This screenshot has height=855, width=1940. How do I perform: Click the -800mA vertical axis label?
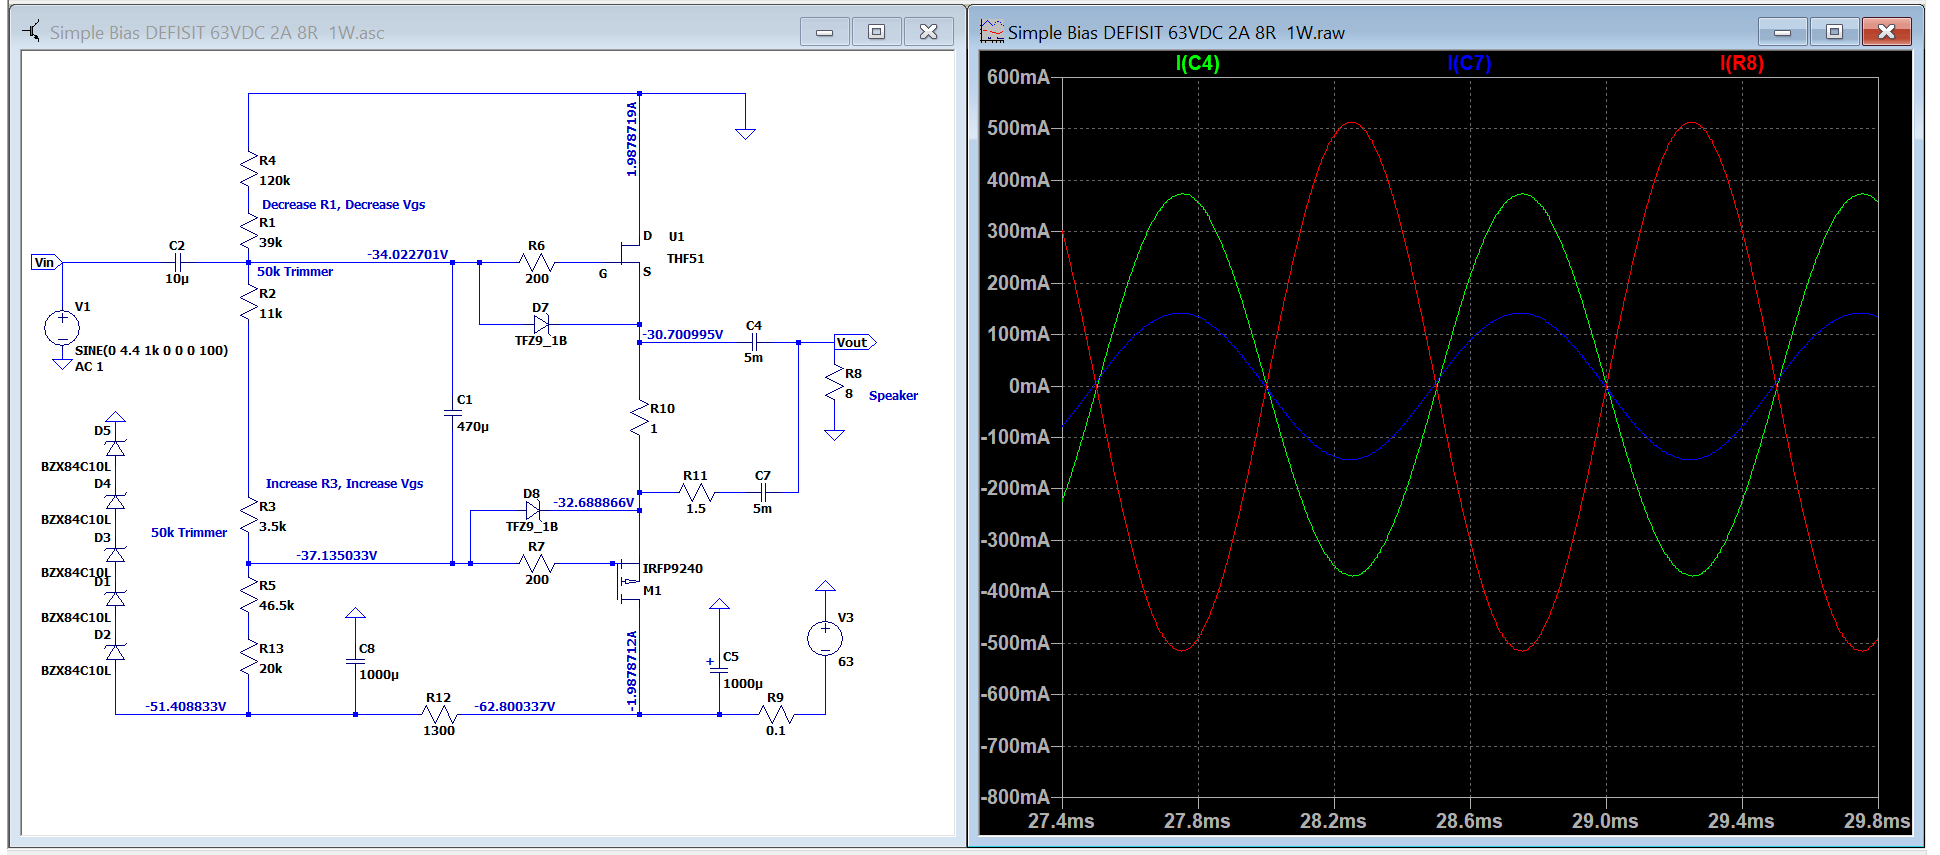(x=1015, y=797)
